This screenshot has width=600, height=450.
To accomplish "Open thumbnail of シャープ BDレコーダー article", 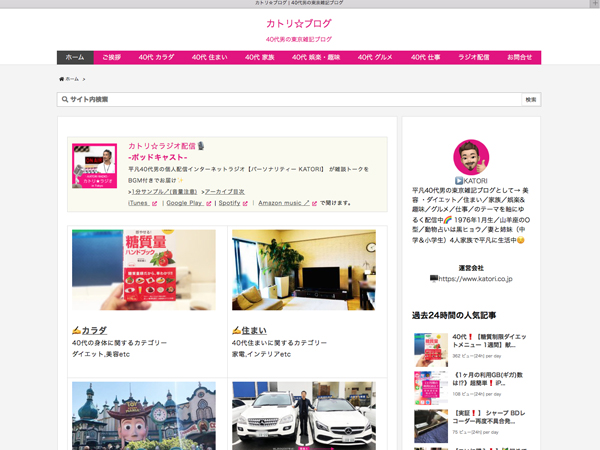I will pyautogui.click(x=431, y=426).
